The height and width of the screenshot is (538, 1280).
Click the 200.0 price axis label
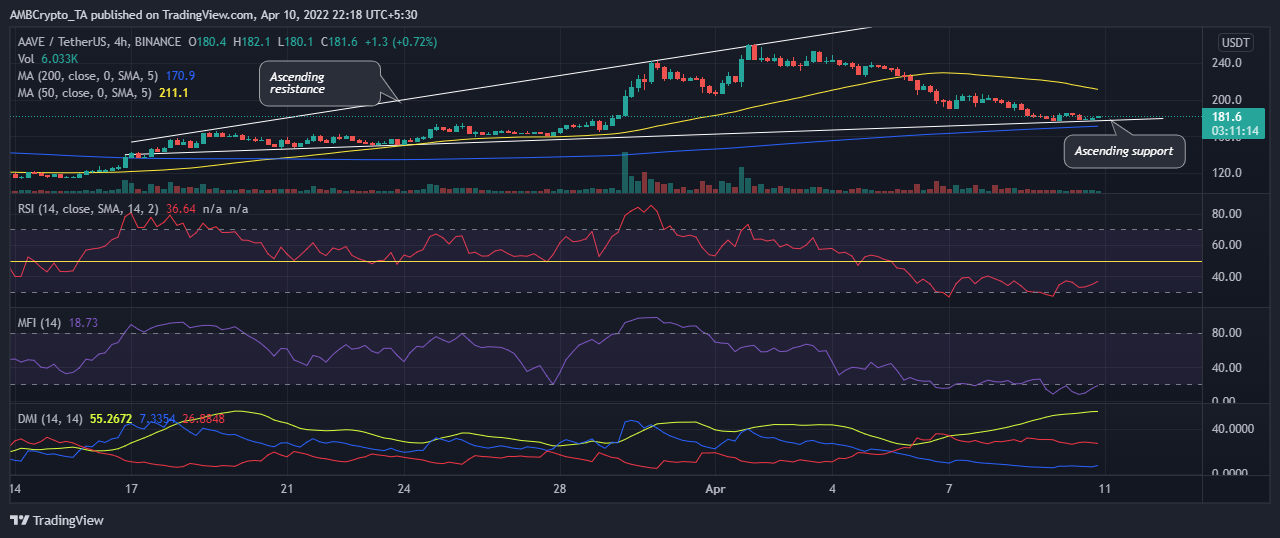[x=1227, y=100]
